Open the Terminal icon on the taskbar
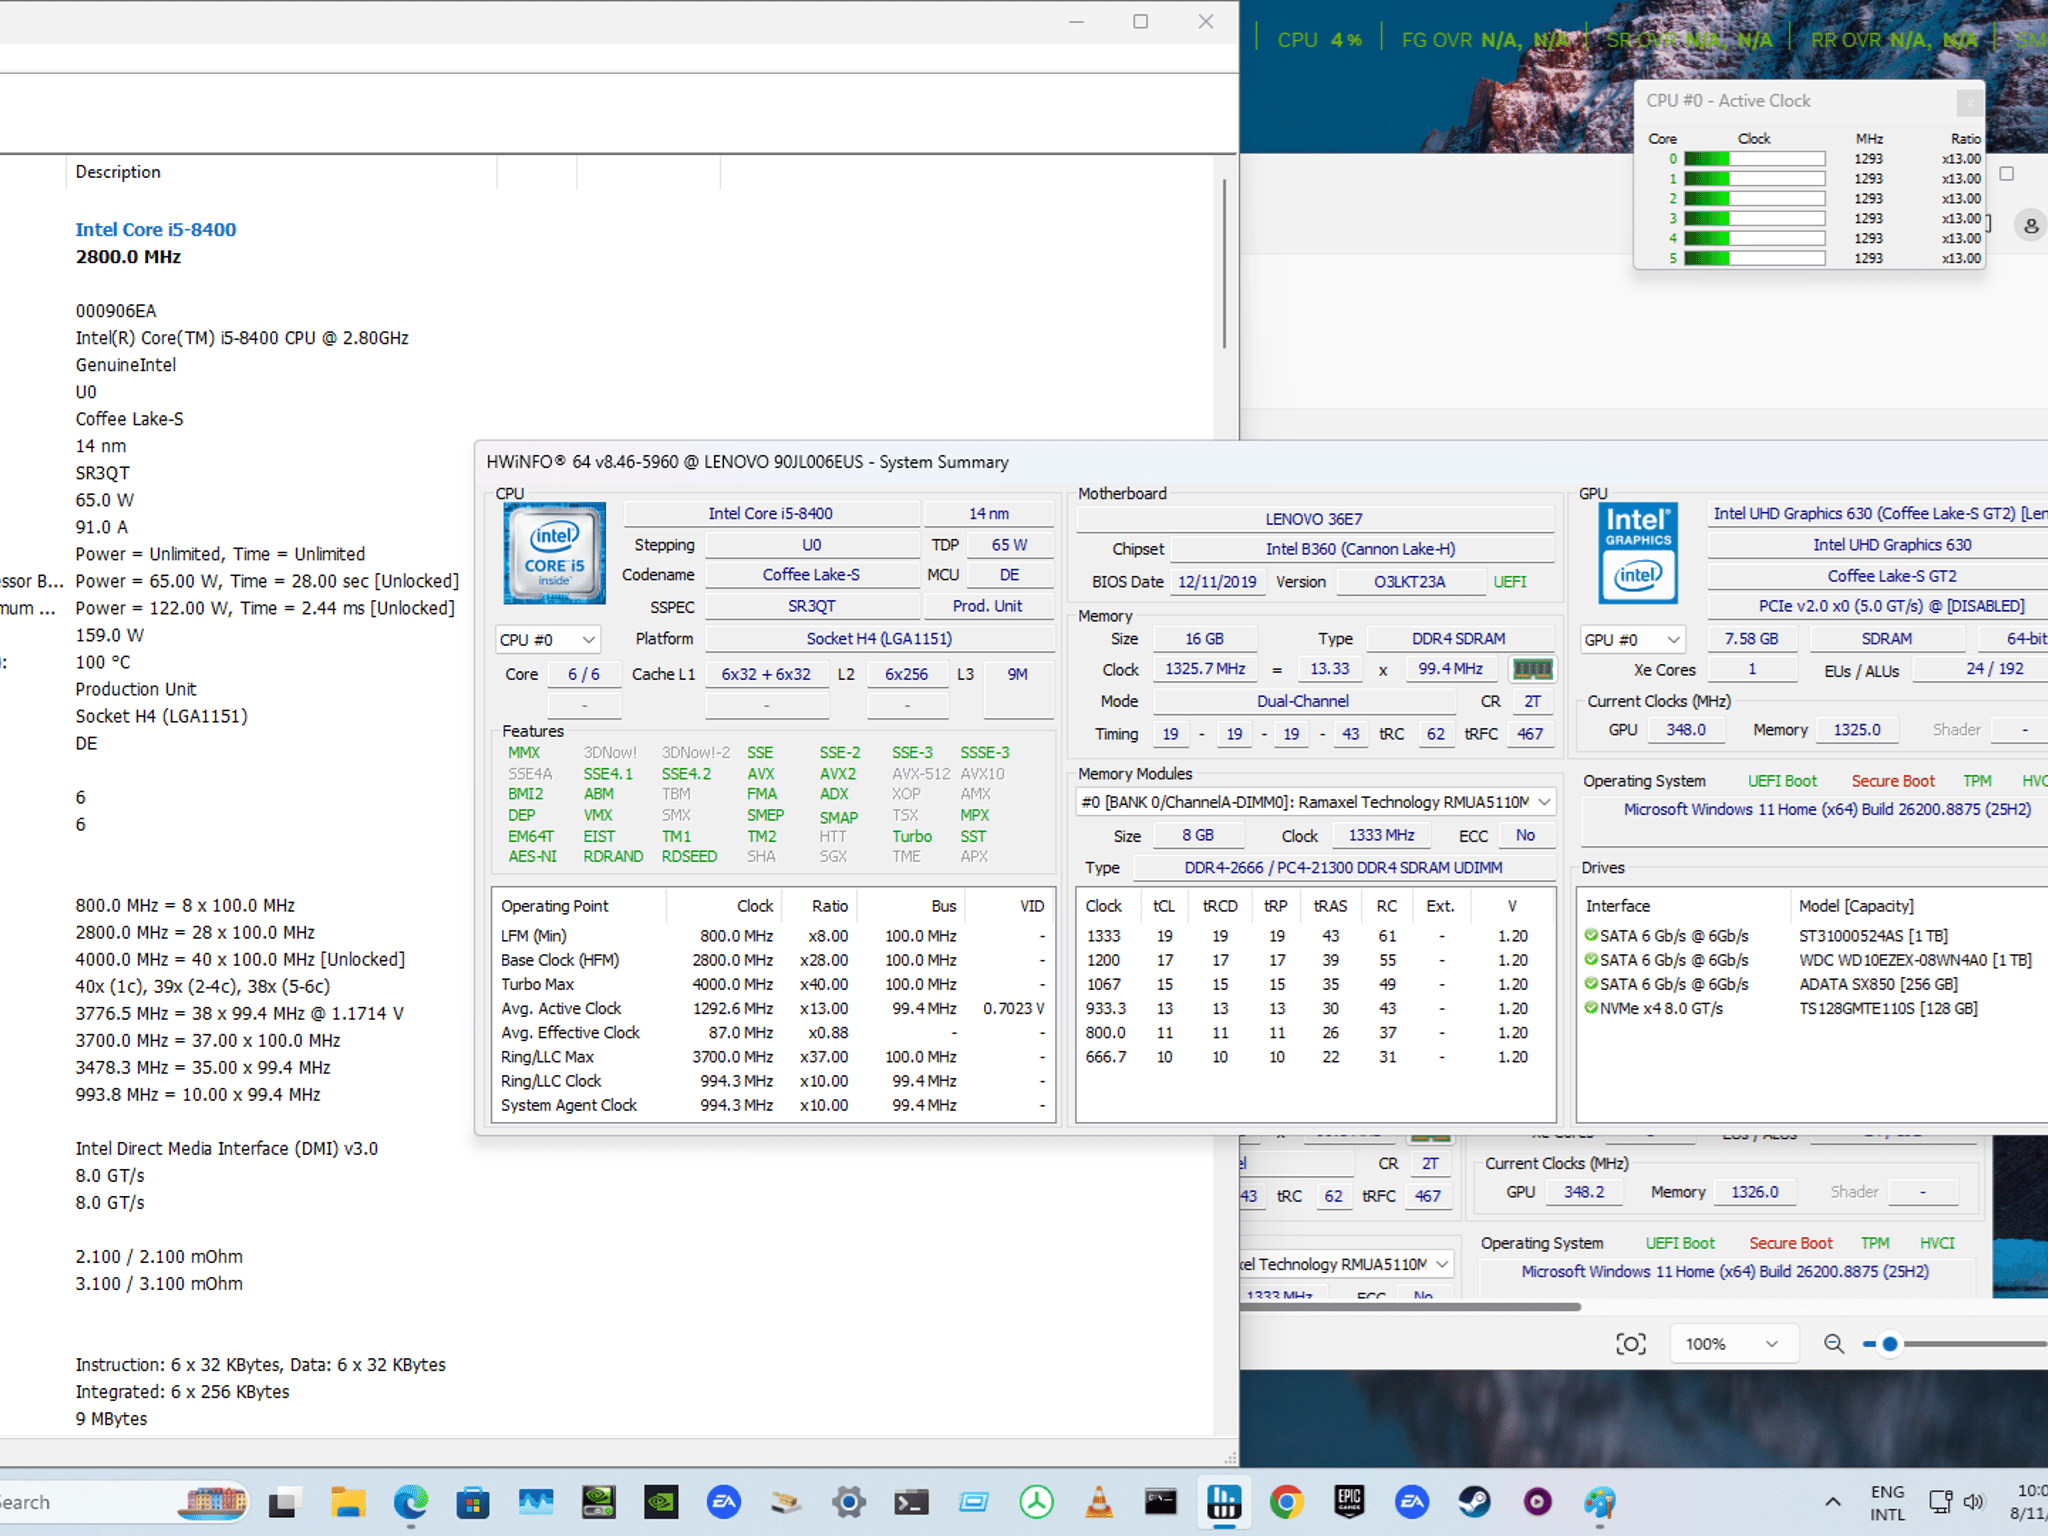Screen dimensions: 2048x1536 (x=911, y=1502)
